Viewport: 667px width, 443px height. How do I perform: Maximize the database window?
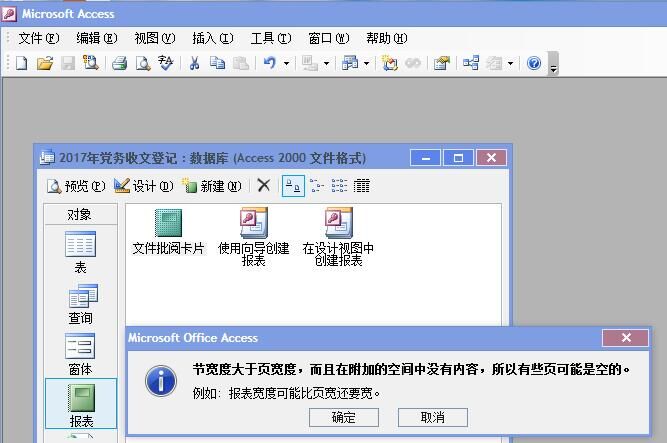pyautogui.click(x=458, y=158)
